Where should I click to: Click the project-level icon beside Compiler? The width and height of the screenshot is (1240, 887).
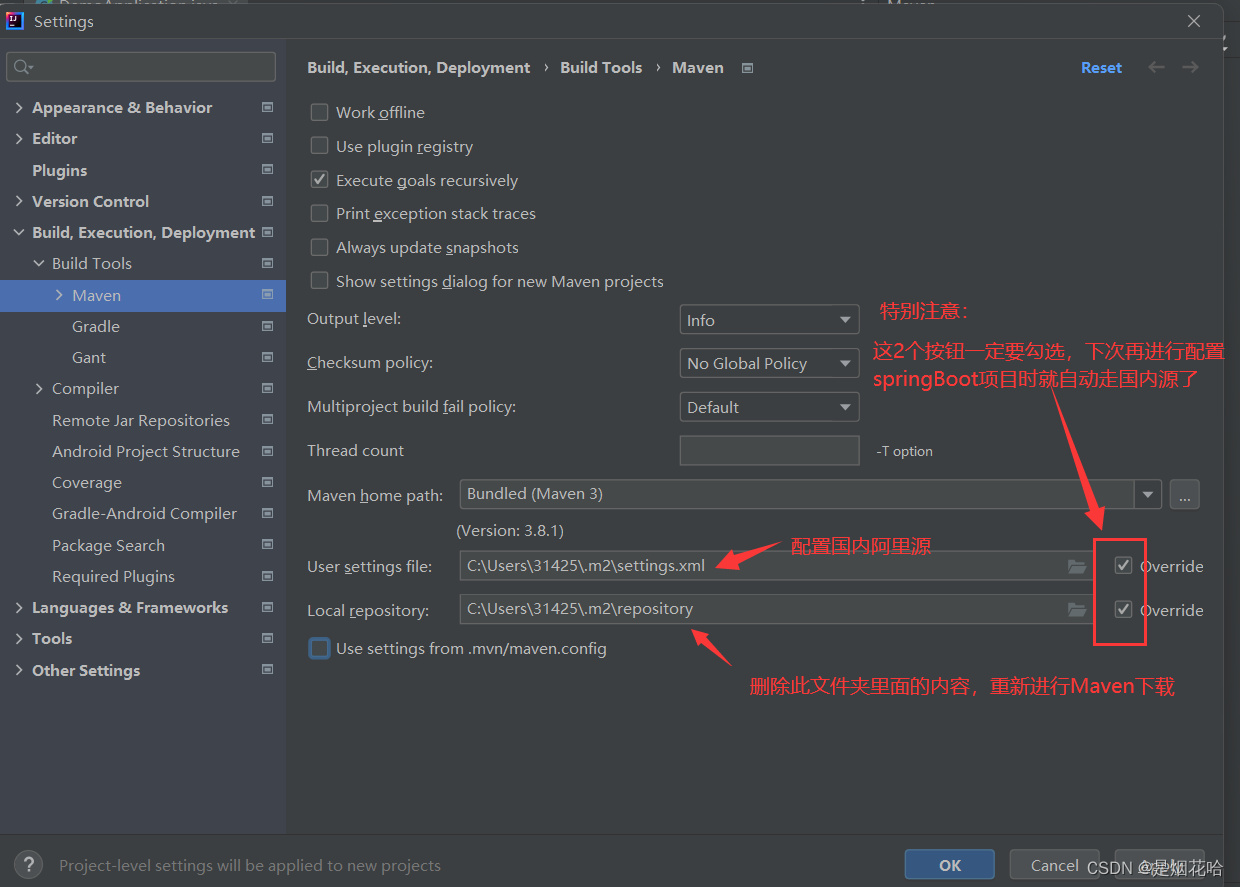click(267, 388)
